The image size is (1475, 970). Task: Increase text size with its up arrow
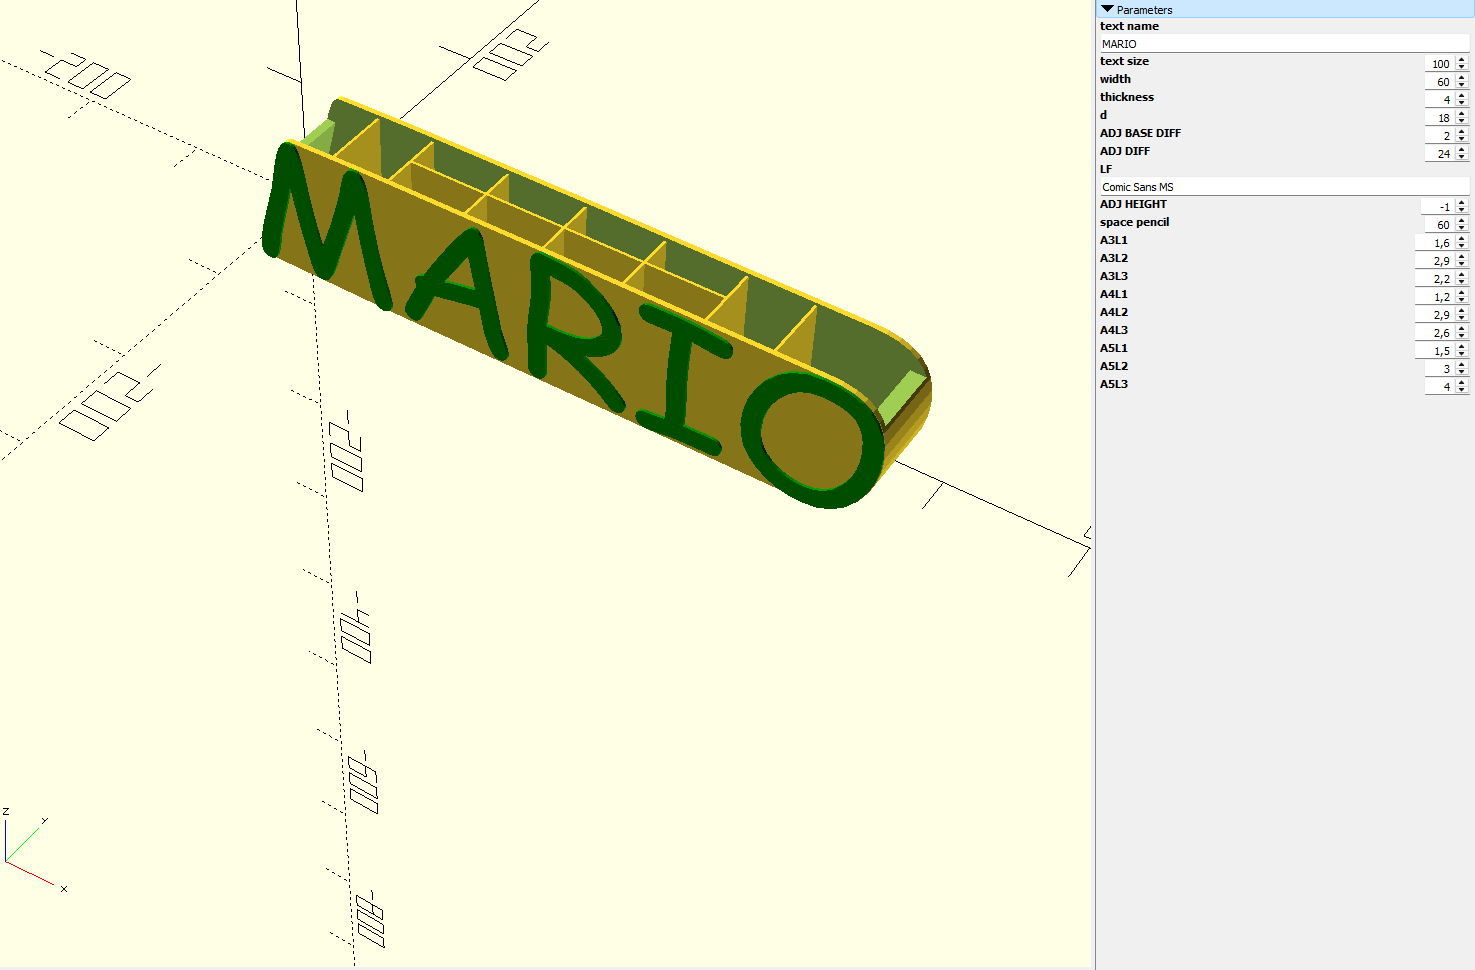point(1462,60)
